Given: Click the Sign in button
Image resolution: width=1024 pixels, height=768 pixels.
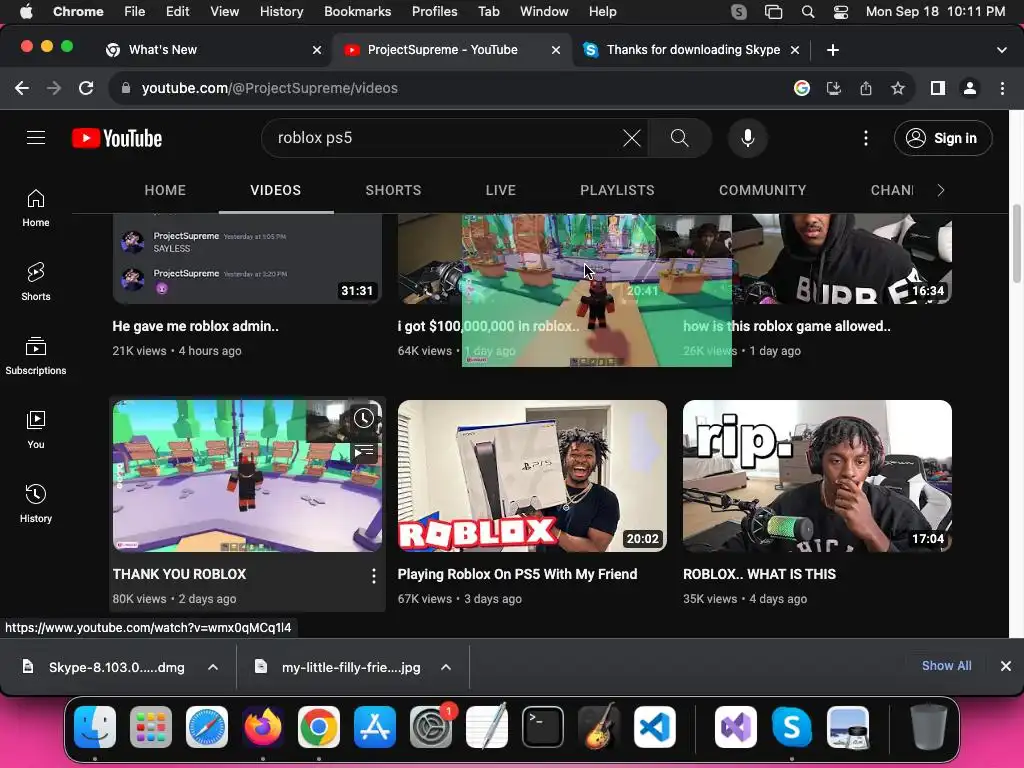Looking at the screenshot, I should pyautogui.click(x=943, y=138).
